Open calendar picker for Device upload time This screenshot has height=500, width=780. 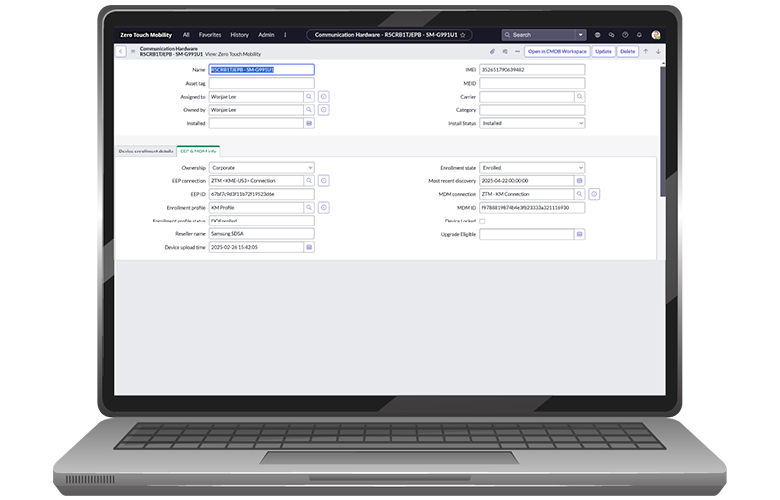tap(309, 247)
